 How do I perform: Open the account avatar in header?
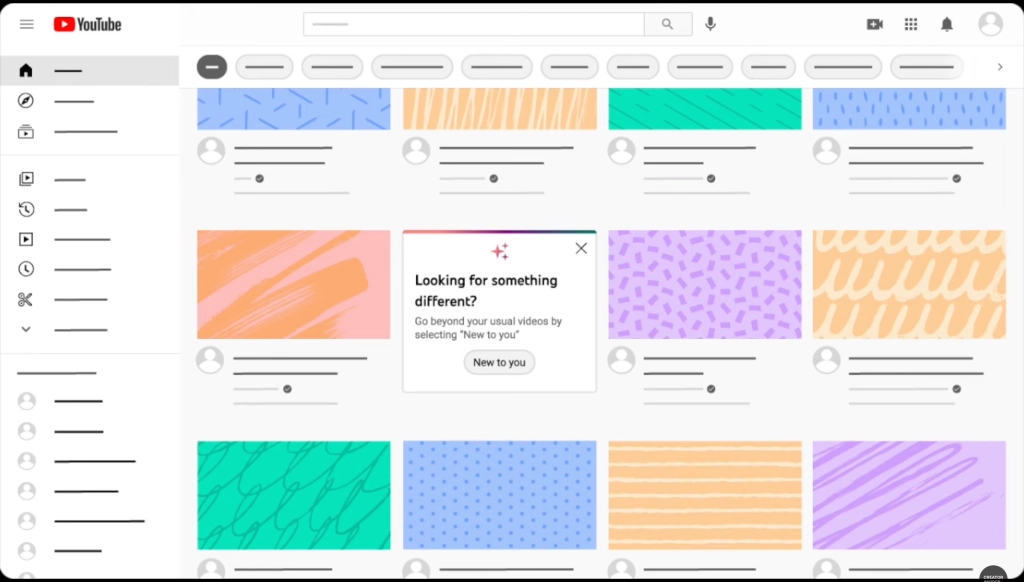tap(990, 24)
